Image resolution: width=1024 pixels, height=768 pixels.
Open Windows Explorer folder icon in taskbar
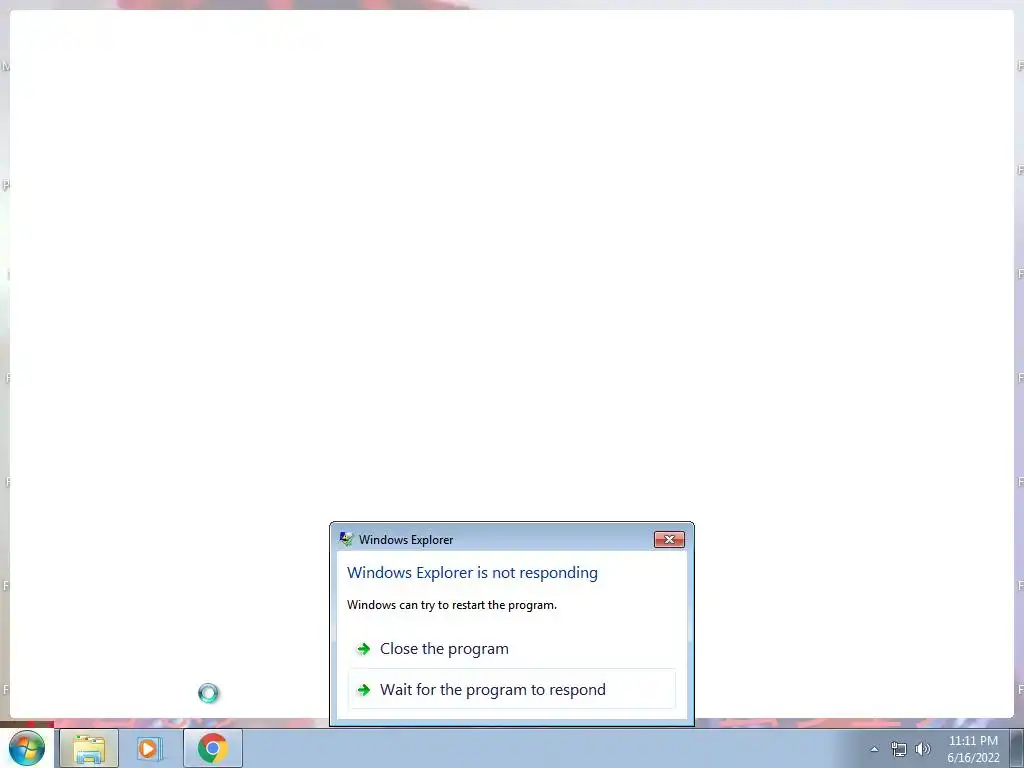[89, 748]
